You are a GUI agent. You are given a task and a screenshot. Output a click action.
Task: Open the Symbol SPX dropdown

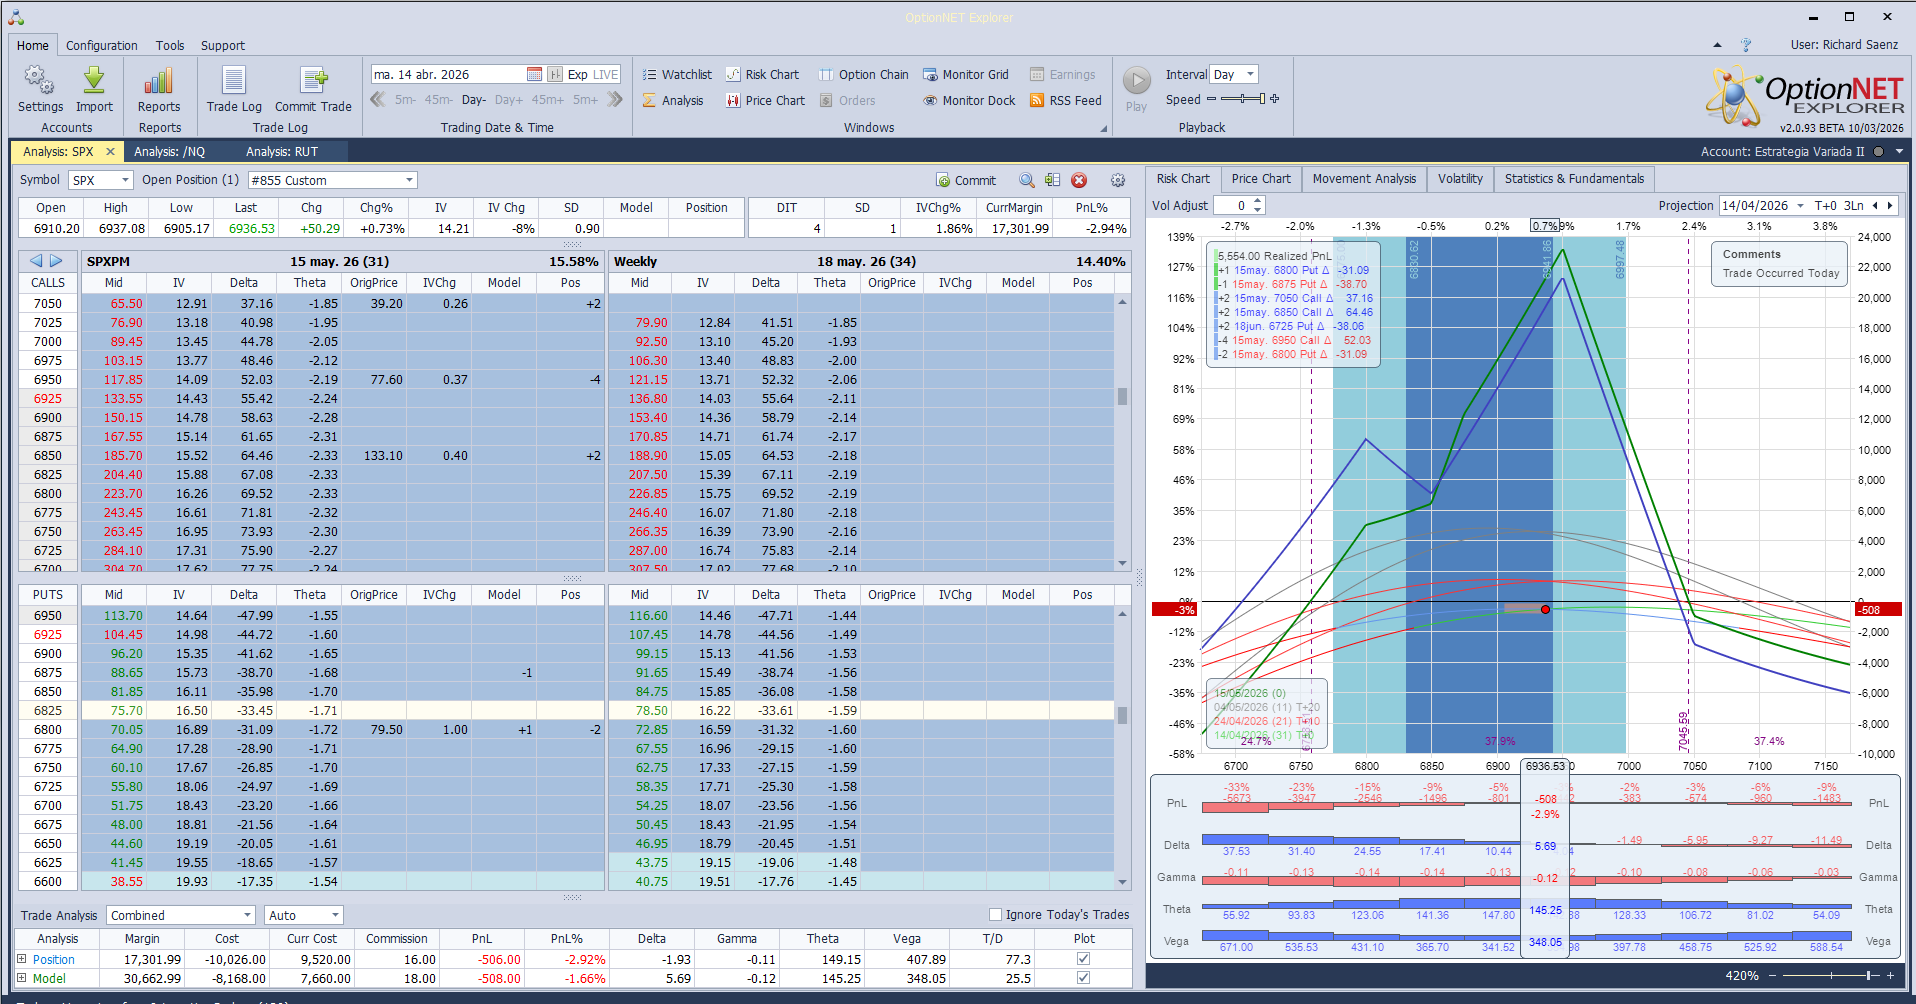pos(126,180)
